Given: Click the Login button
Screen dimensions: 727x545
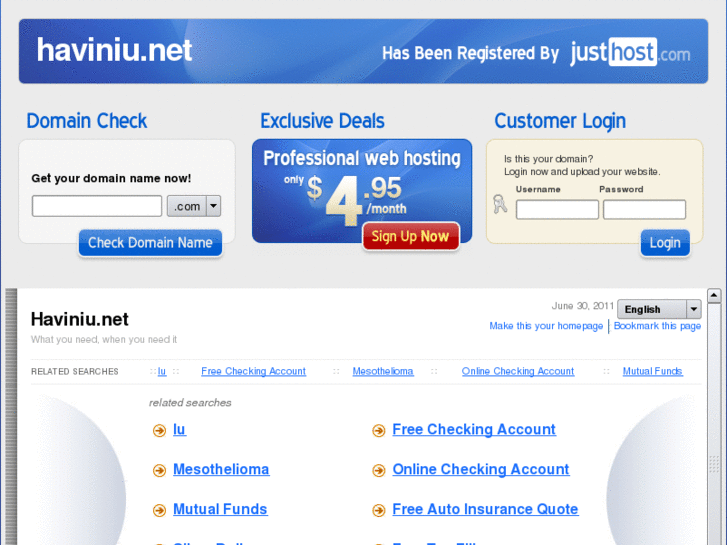Looking at the screenshot, I should pos(665,243).
